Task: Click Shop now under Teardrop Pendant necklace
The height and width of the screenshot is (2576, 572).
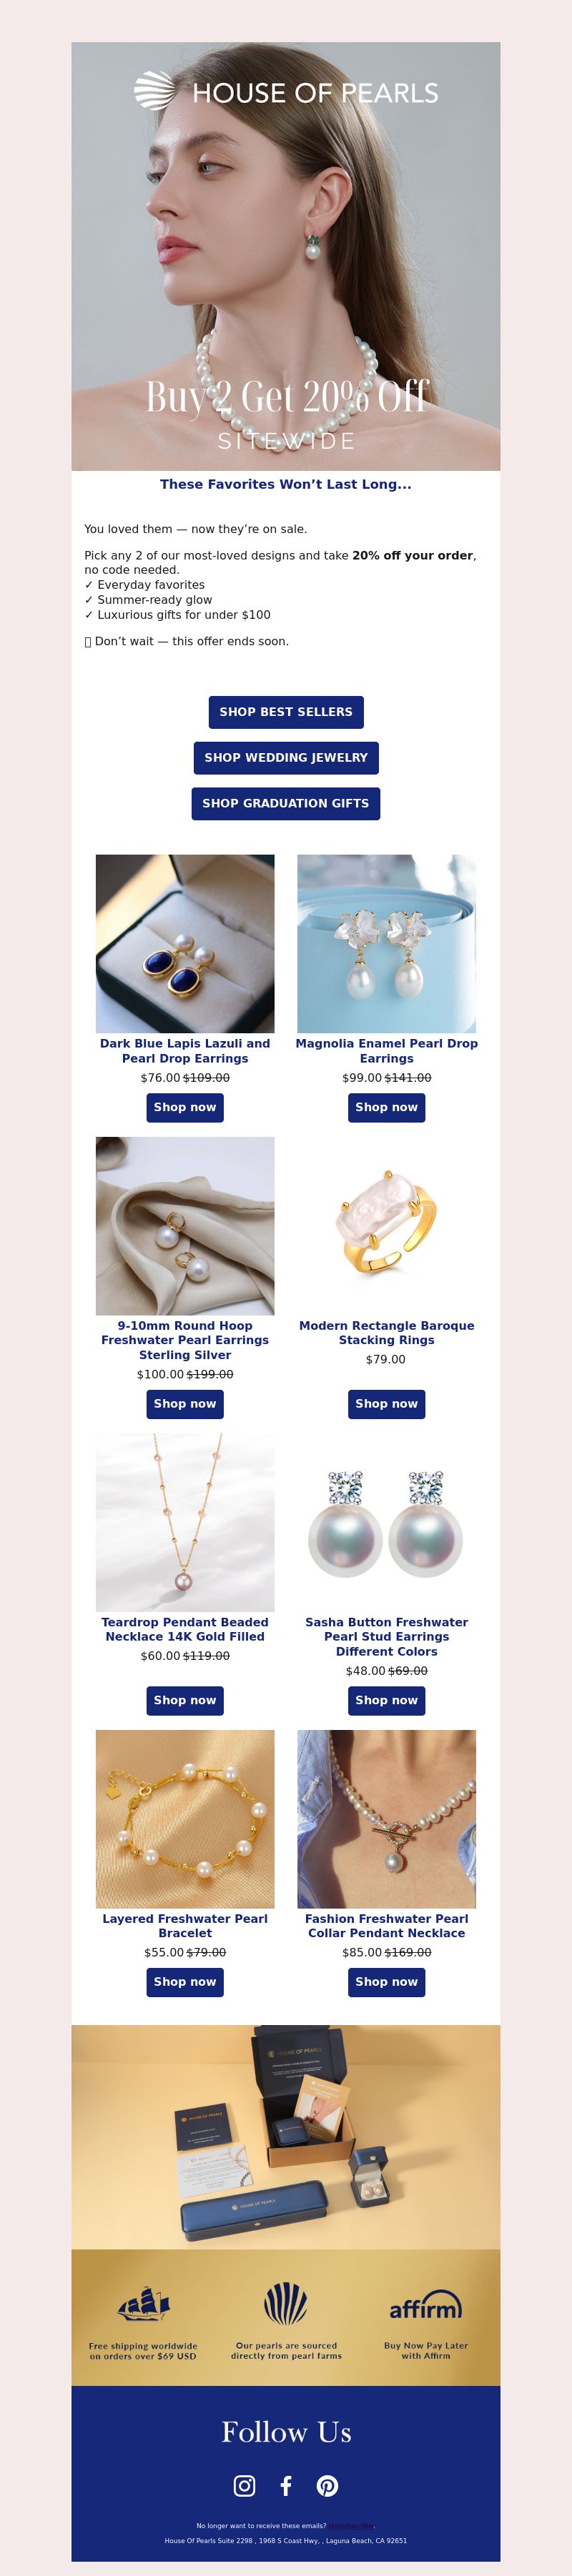Action: pos(185,1700)
